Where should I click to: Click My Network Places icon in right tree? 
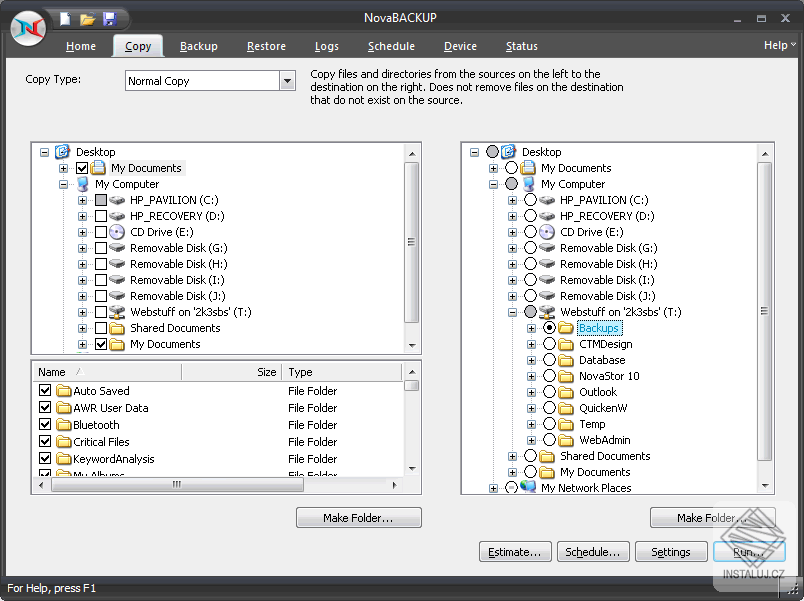pos(528,486)
